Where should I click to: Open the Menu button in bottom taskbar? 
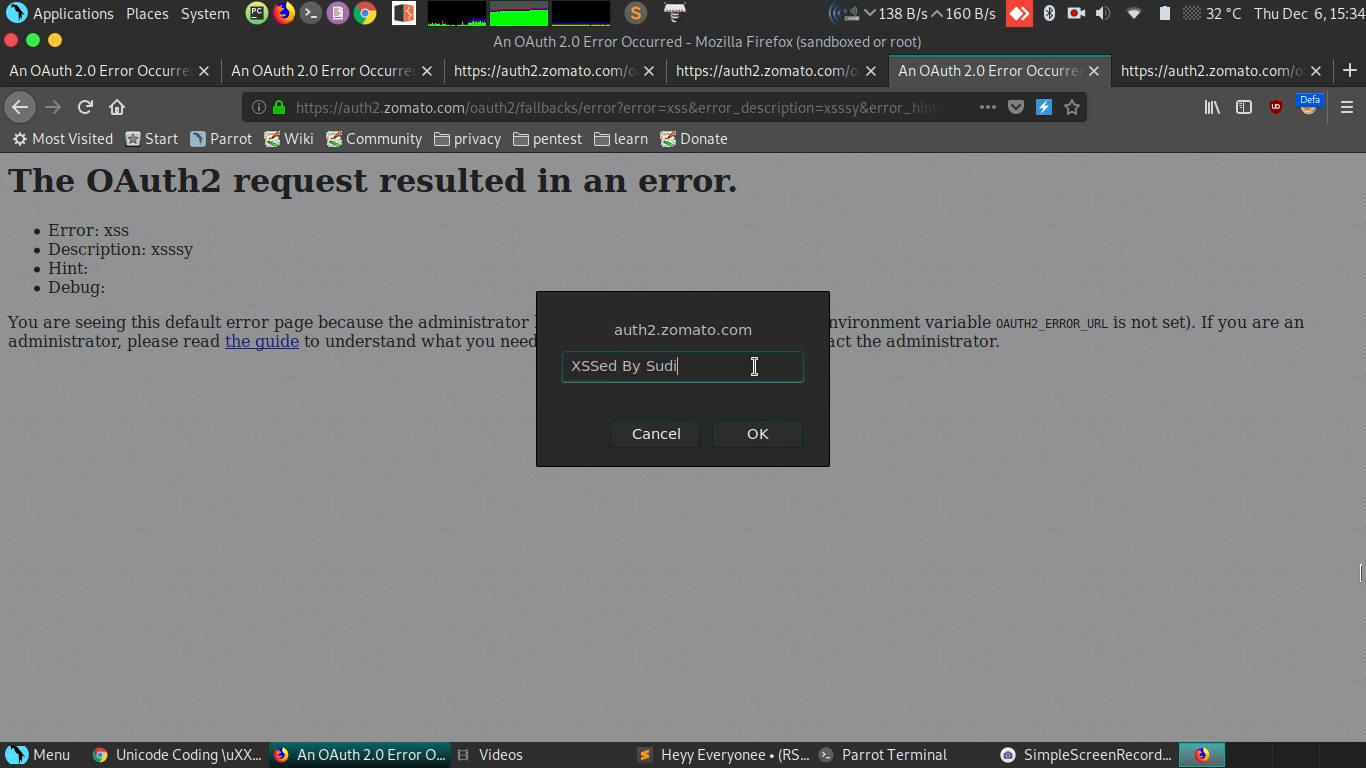38,755
